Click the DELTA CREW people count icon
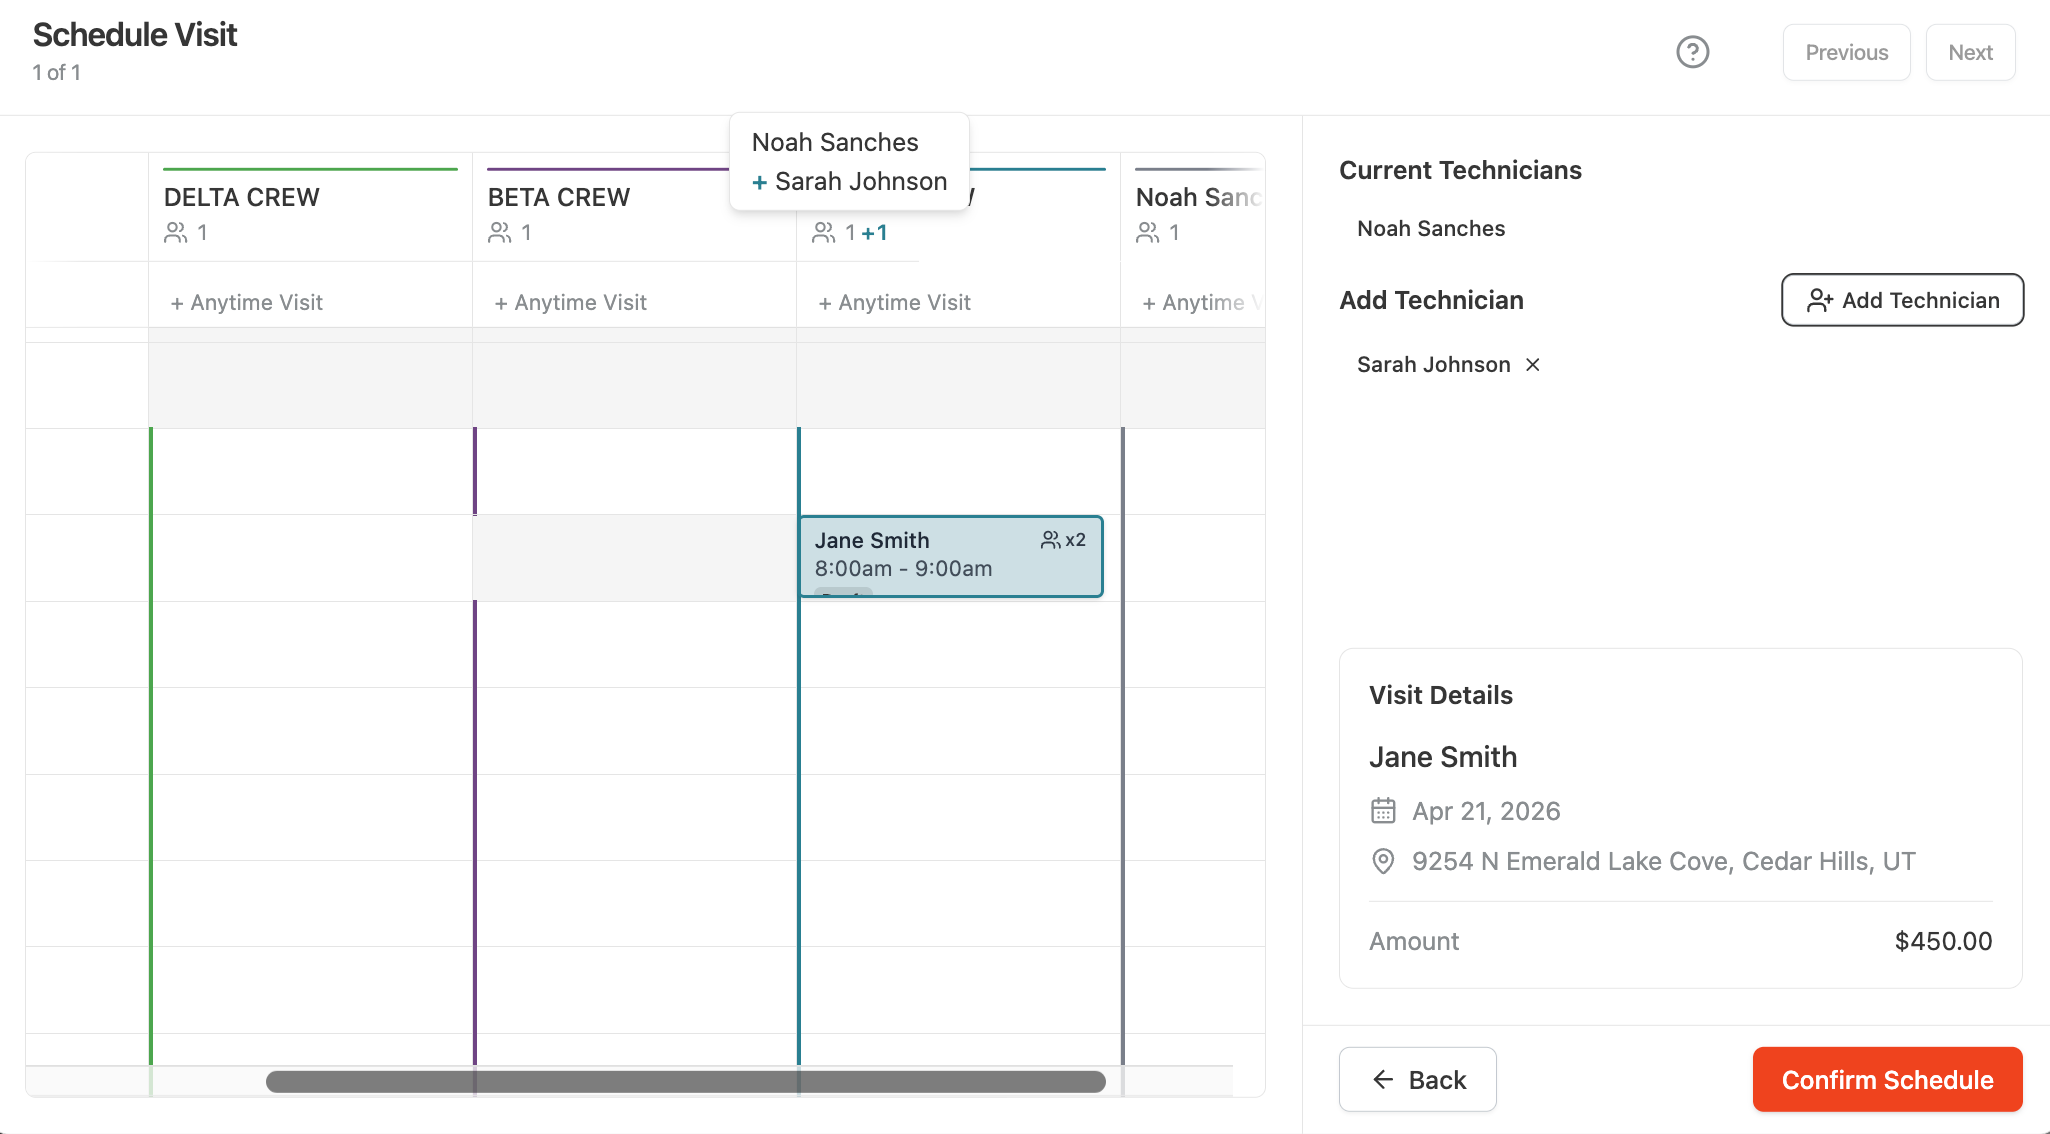The height and width of the screenshot is (1134, 2050). point(176,232)
